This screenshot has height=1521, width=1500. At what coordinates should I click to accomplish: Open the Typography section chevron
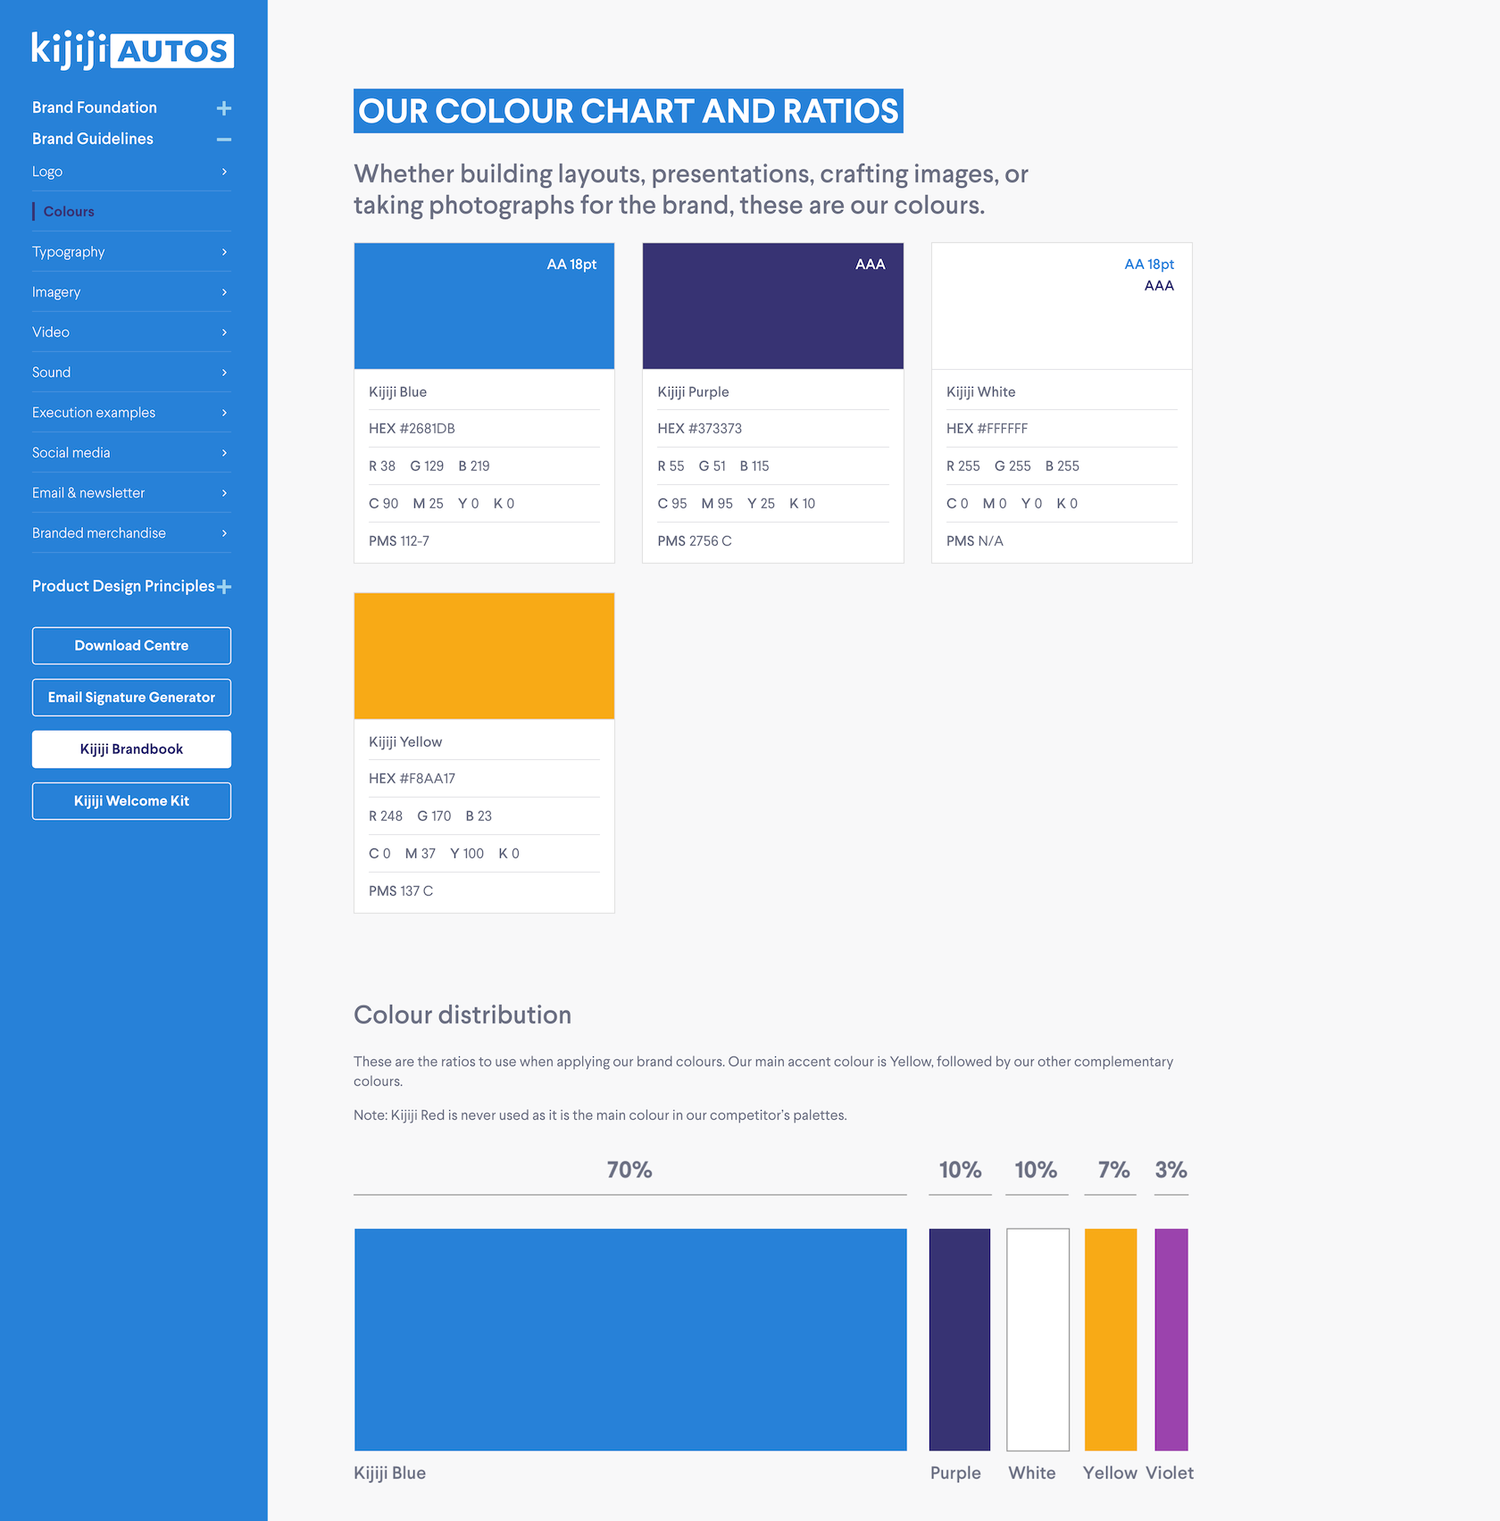point(224,252)
